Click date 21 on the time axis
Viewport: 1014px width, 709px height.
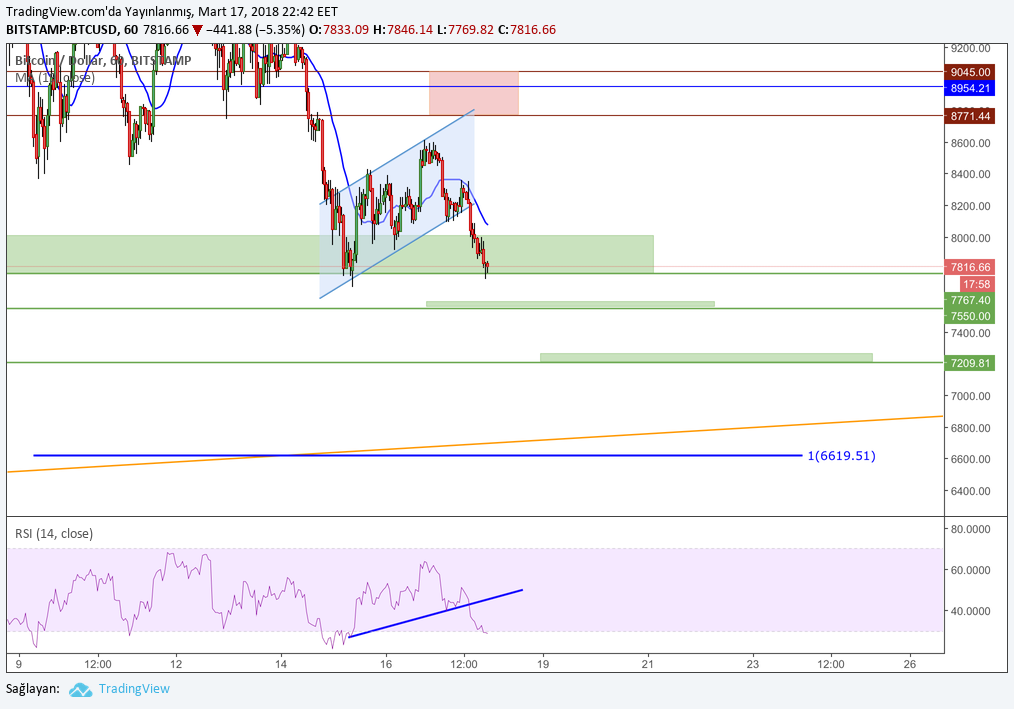click(x=648, y=664)
